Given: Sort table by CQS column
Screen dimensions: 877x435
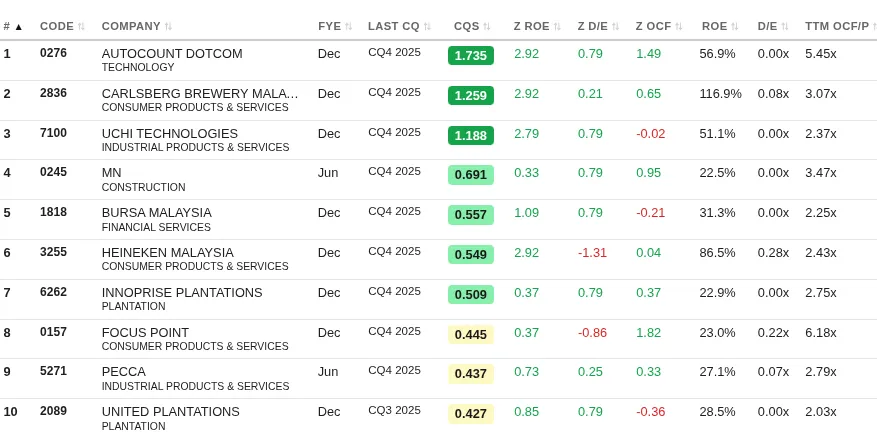Looking at the screenshot, I should [x=472, y=26].
